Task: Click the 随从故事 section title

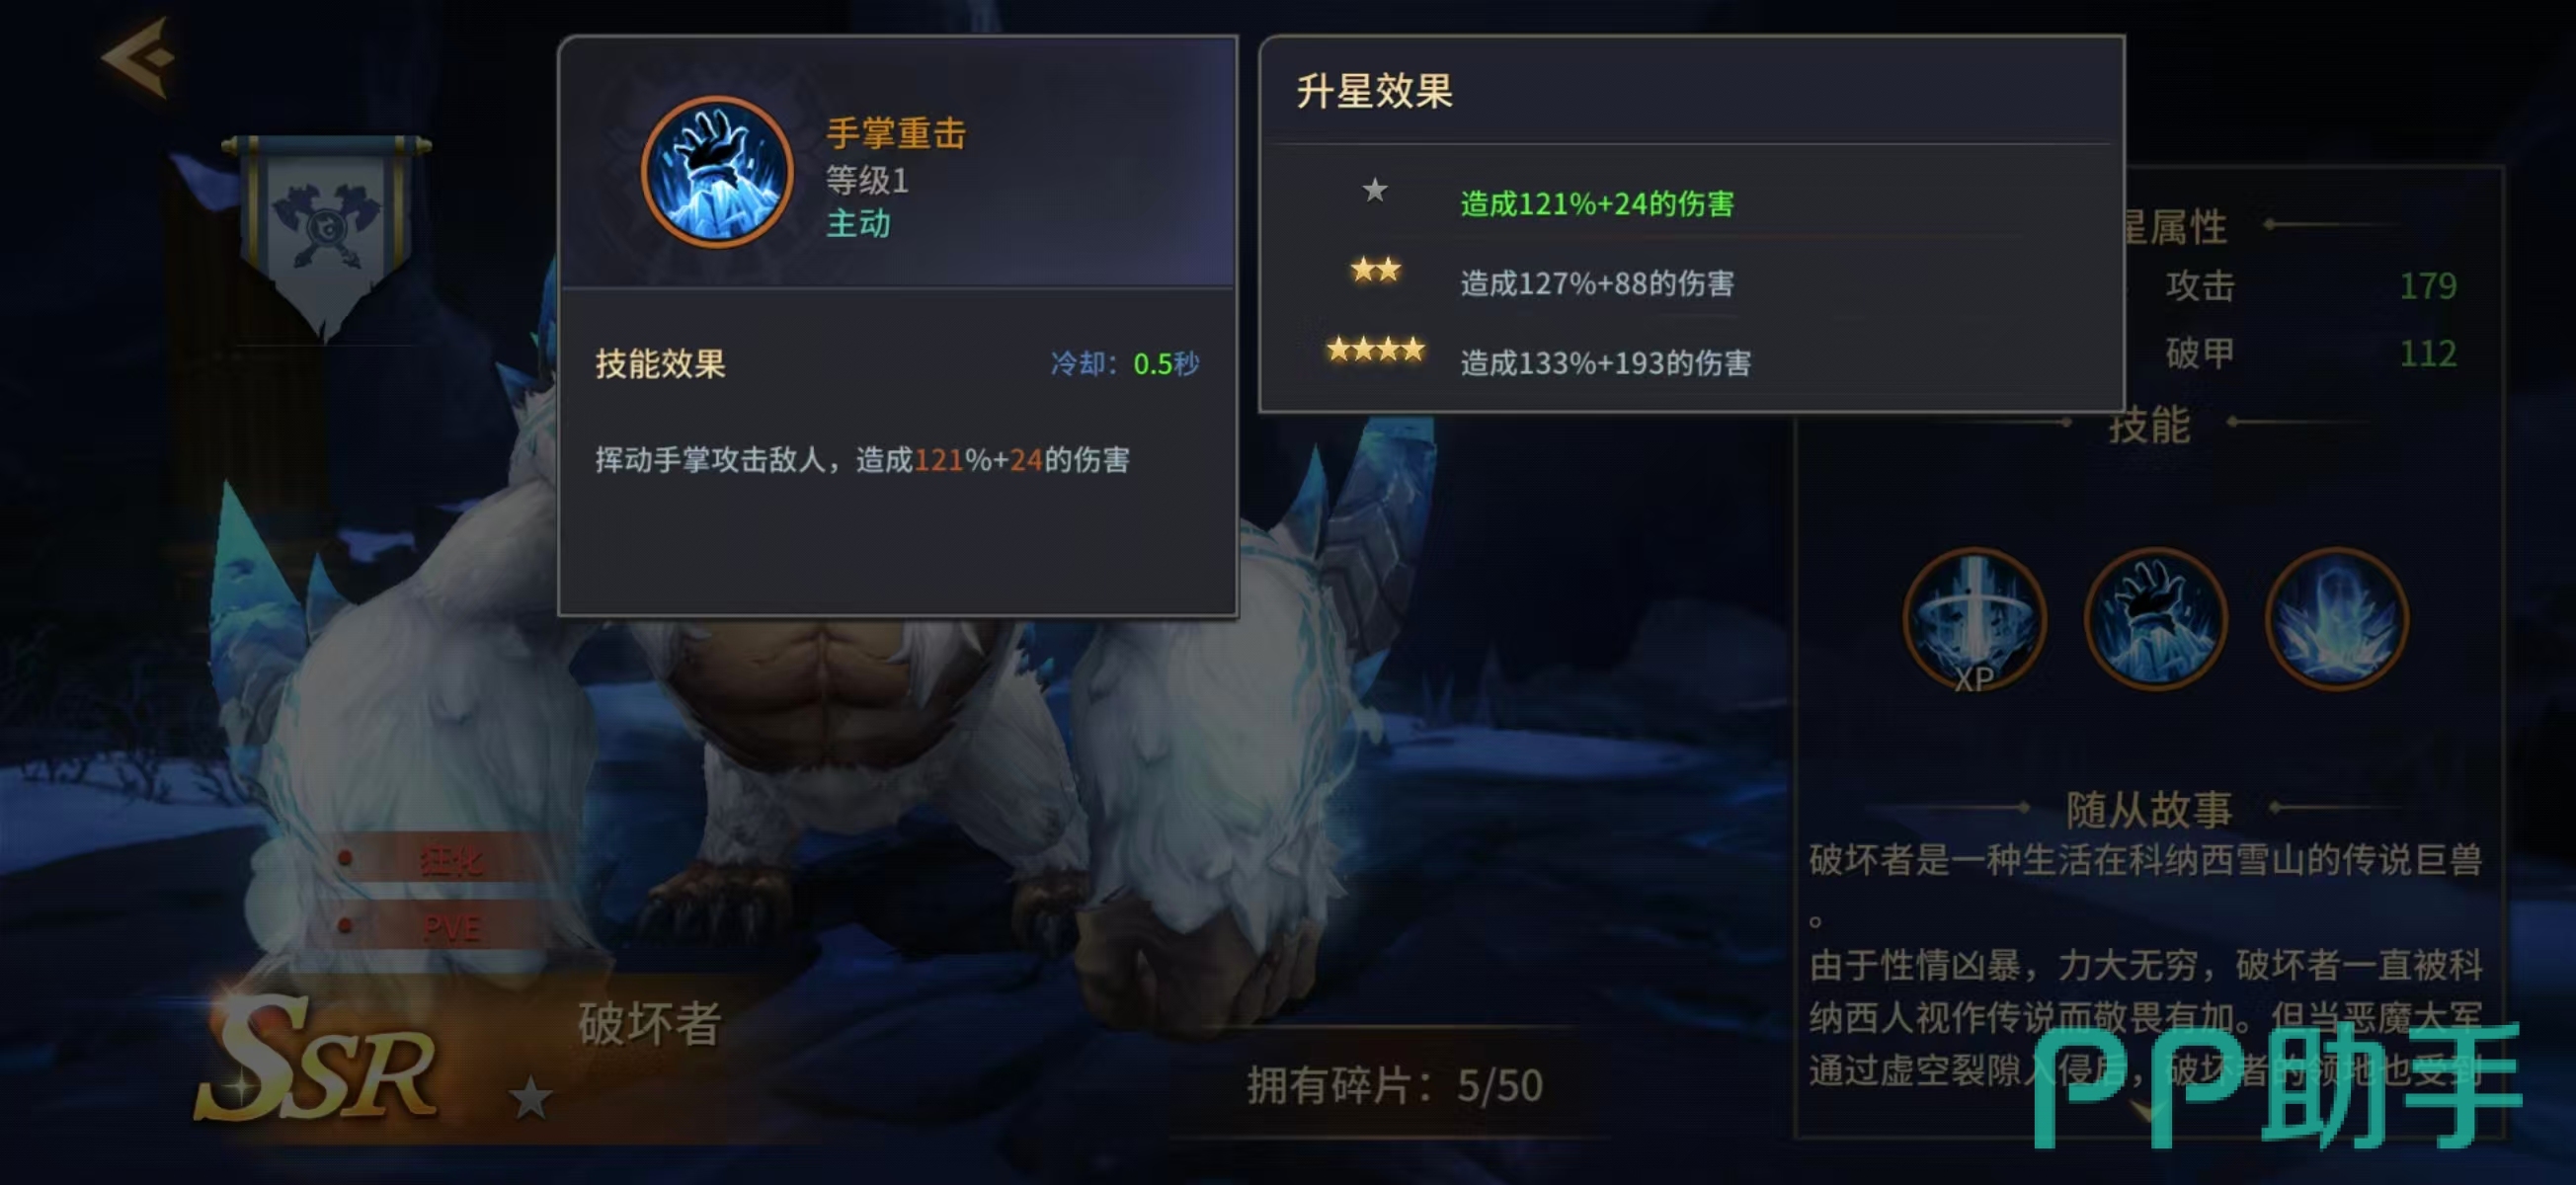Action: (2150, 808)
